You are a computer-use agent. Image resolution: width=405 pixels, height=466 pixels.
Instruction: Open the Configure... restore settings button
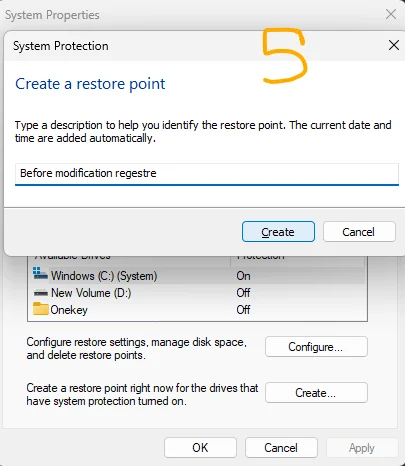[316, 347]
